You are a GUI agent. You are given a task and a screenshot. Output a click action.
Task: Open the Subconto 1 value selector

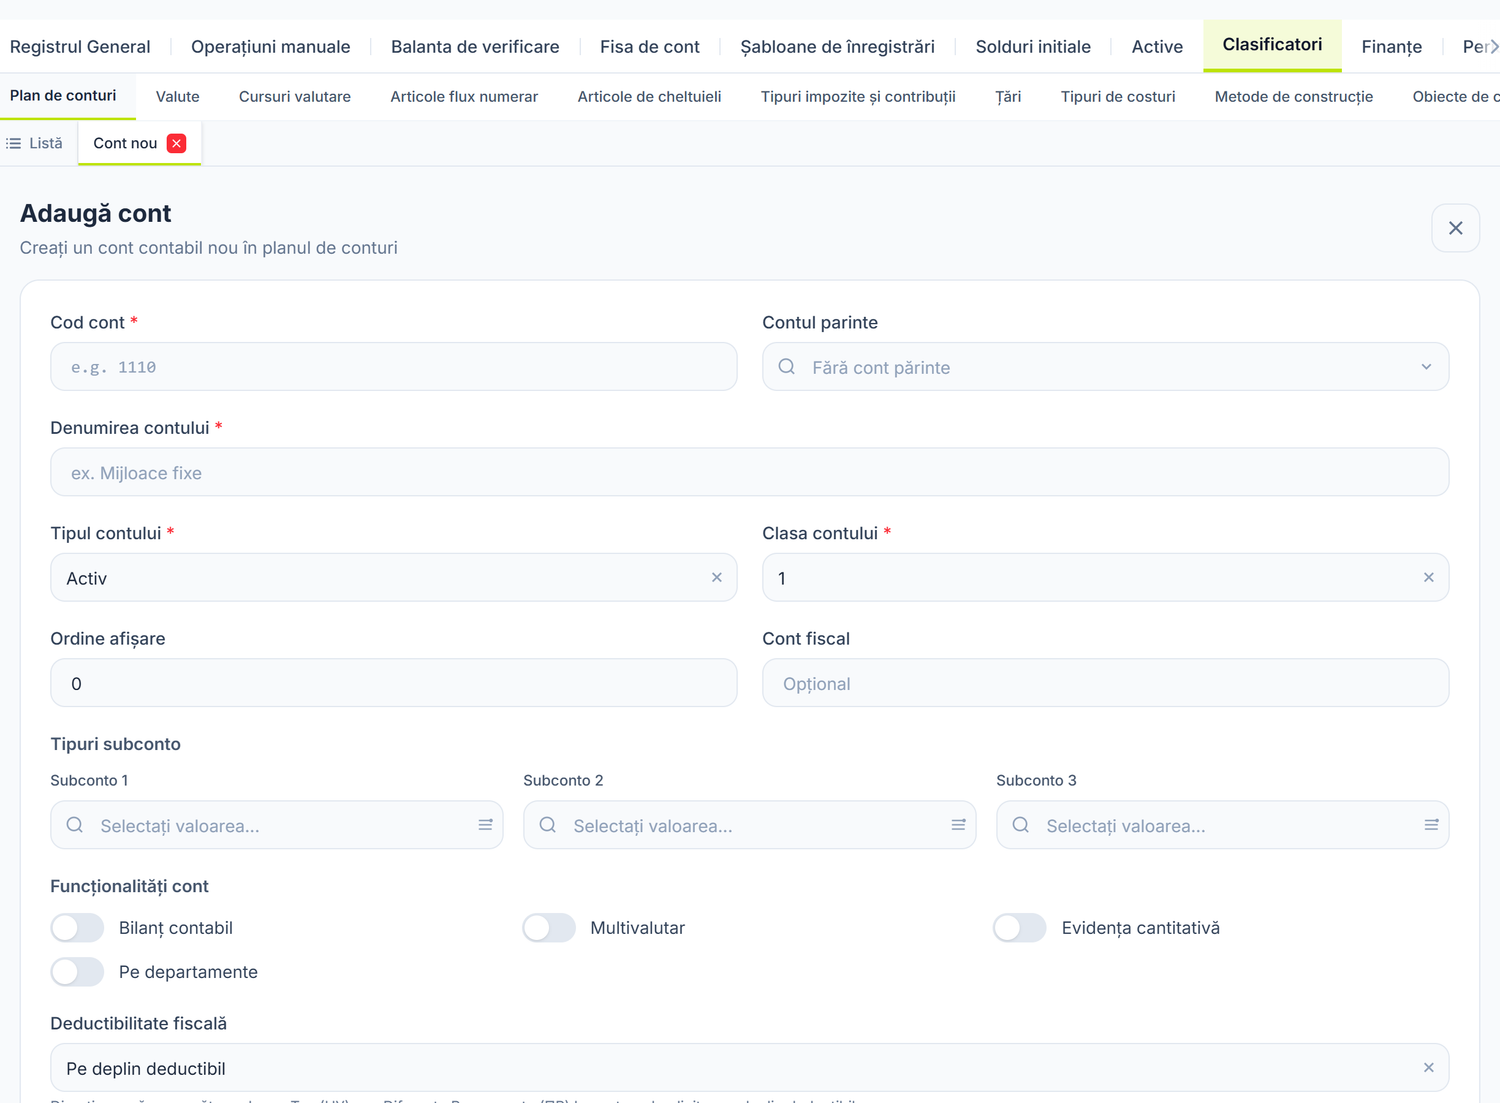pos(276,825)
